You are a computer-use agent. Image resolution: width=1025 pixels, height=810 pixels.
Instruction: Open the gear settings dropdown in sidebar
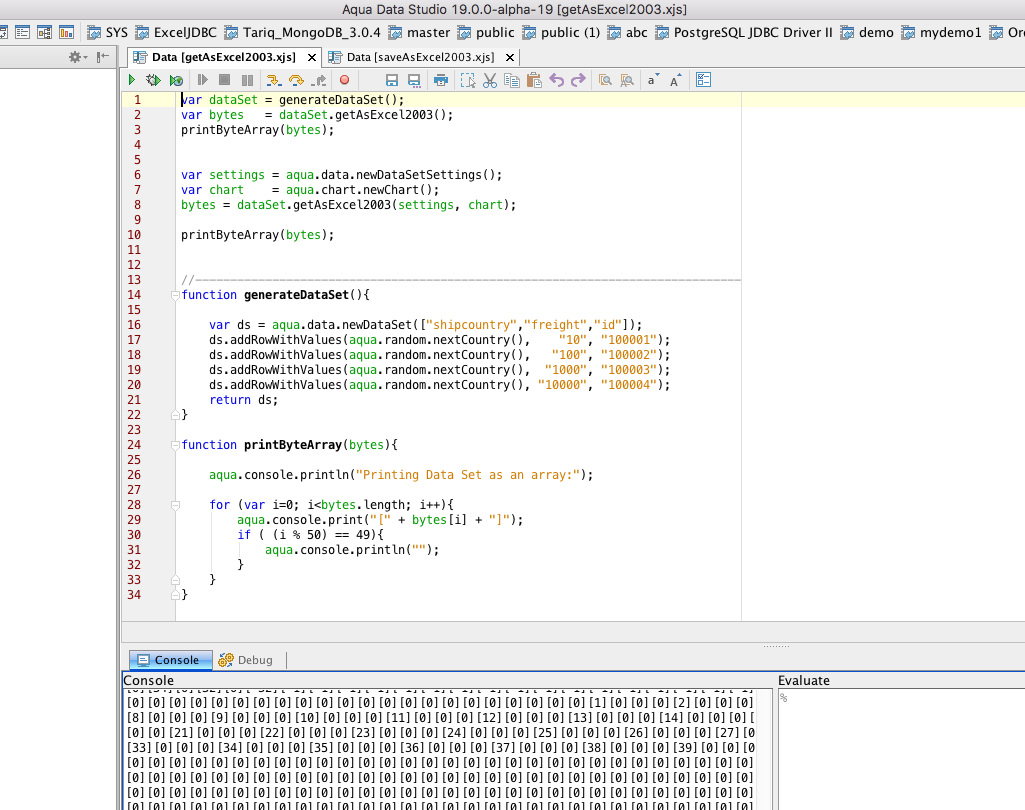tap(78, 58)
